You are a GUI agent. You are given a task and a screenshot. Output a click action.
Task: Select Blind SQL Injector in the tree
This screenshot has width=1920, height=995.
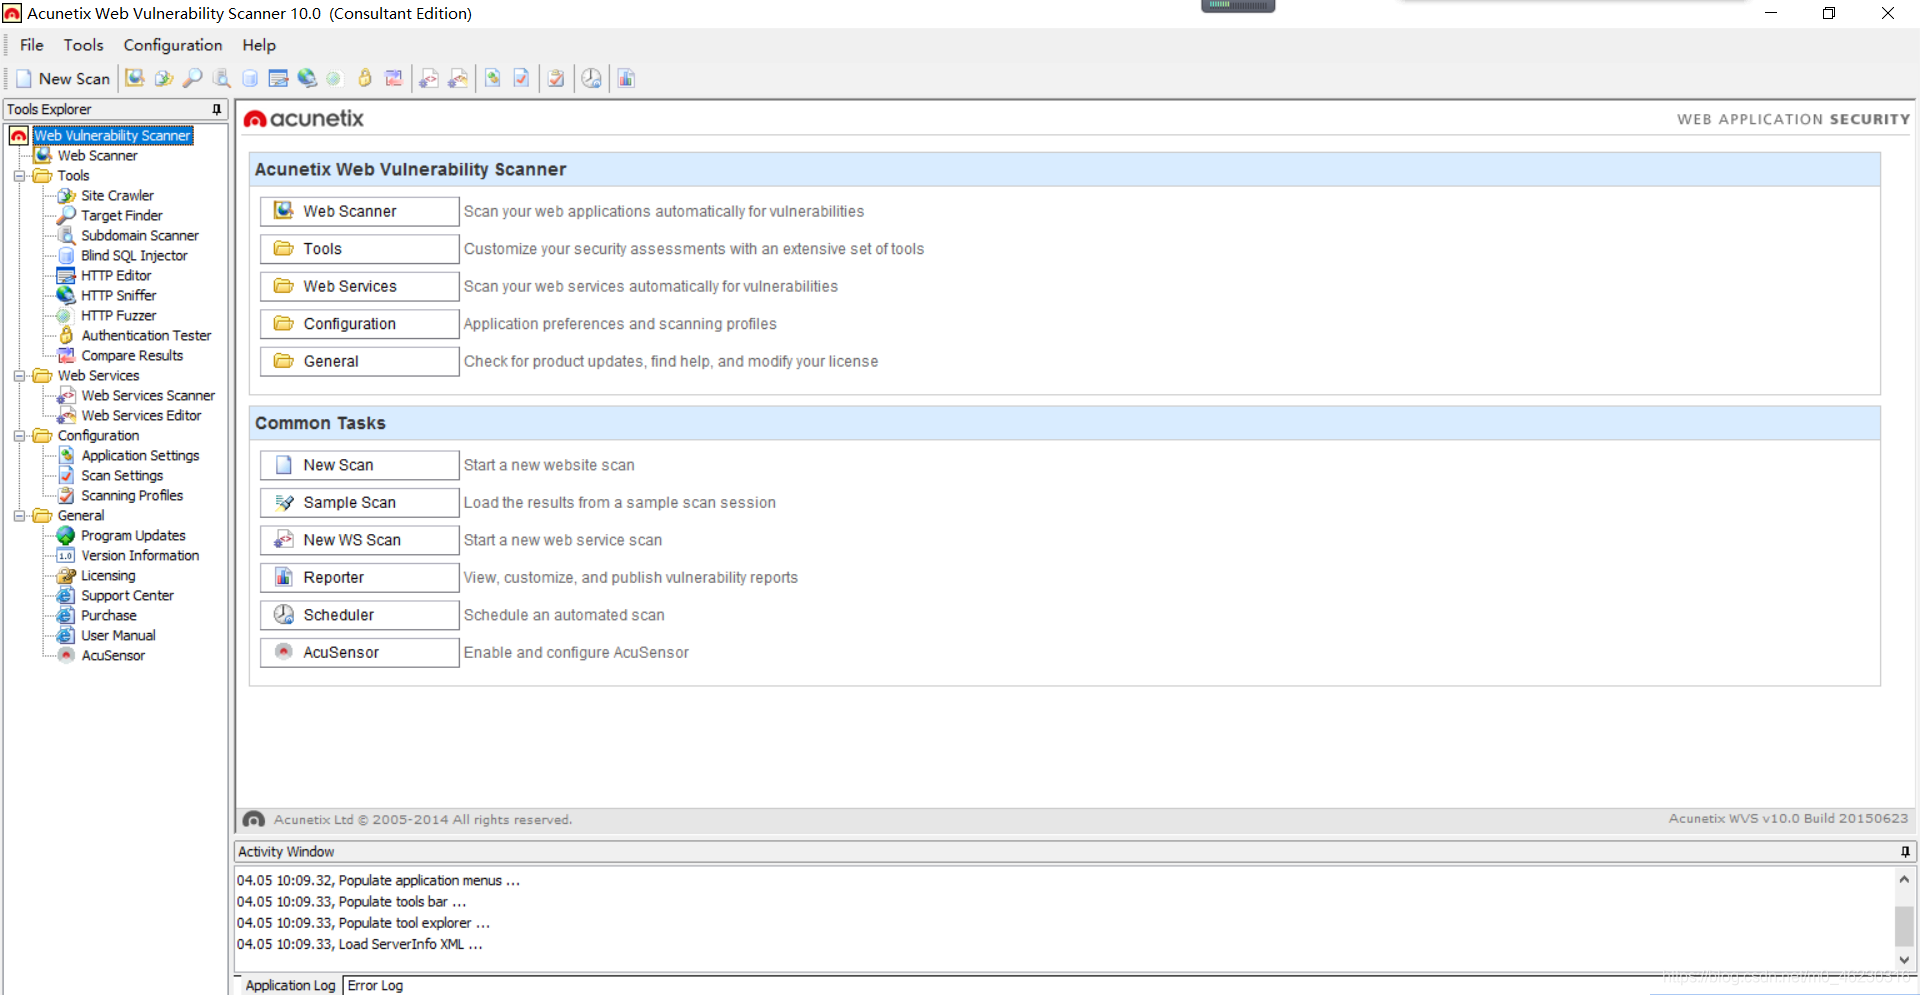(x=134, y=256)
